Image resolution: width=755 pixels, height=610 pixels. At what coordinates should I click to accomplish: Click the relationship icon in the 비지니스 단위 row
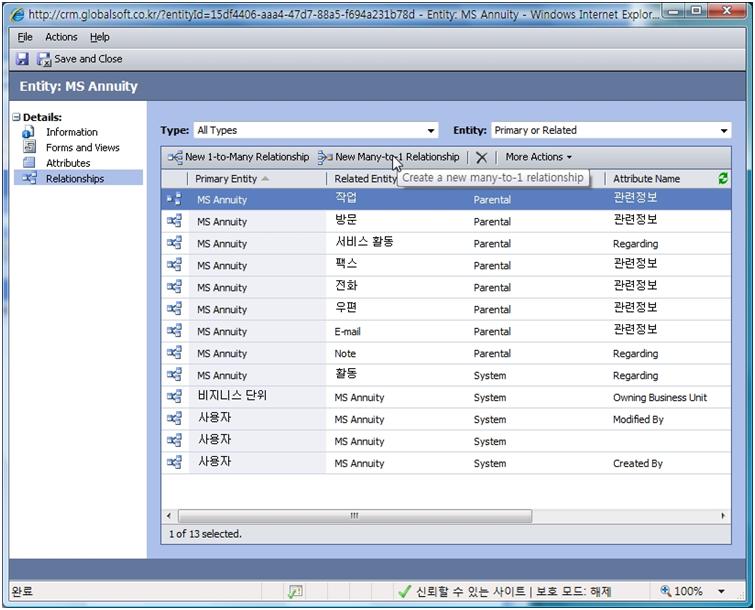coord(174,397)
